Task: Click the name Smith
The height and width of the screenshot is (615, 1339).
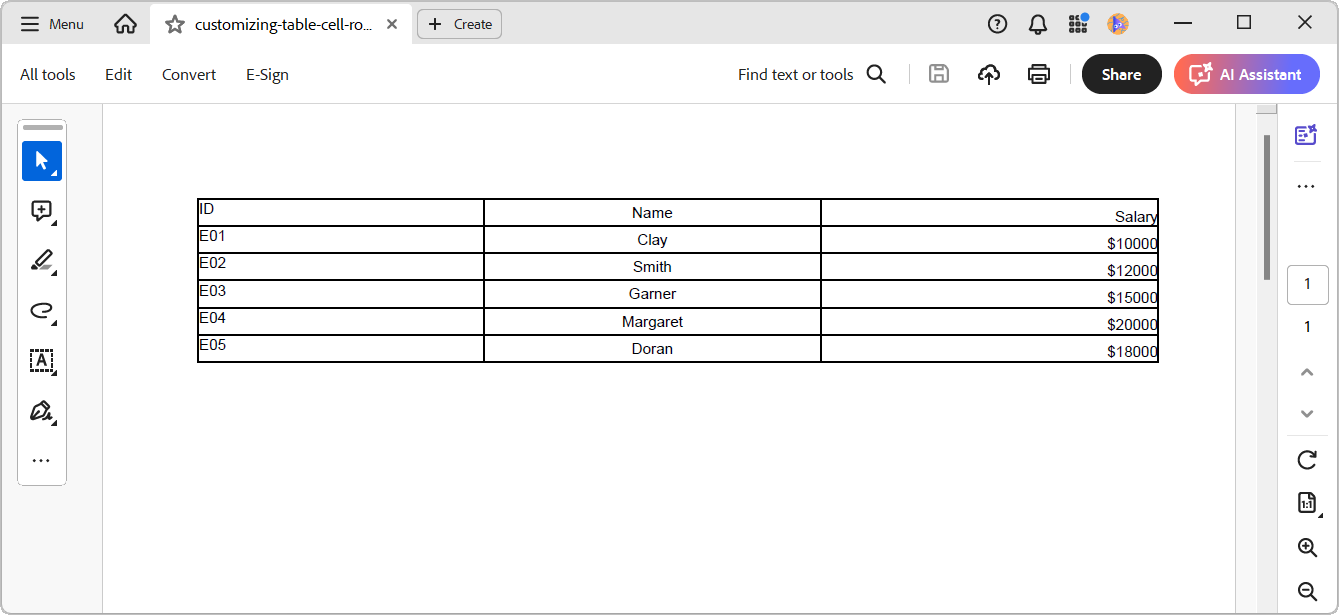Action: click(x=652, y=267)
